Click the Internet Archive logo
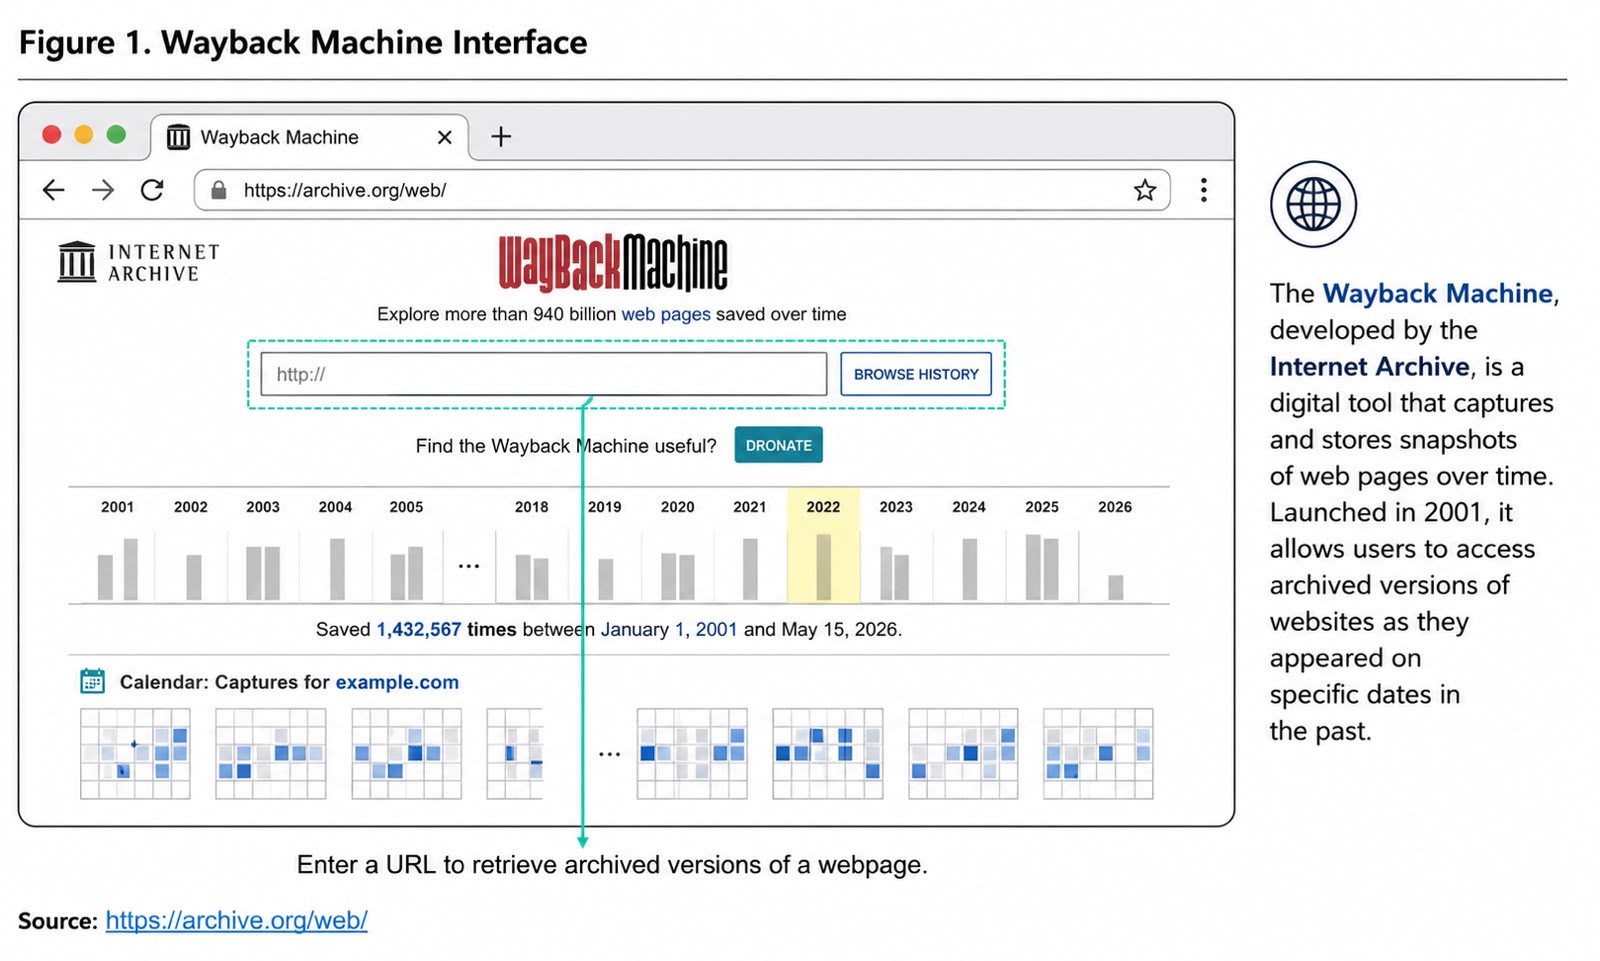This screenshot has width=1600, height=961. [x=138, y=263]
